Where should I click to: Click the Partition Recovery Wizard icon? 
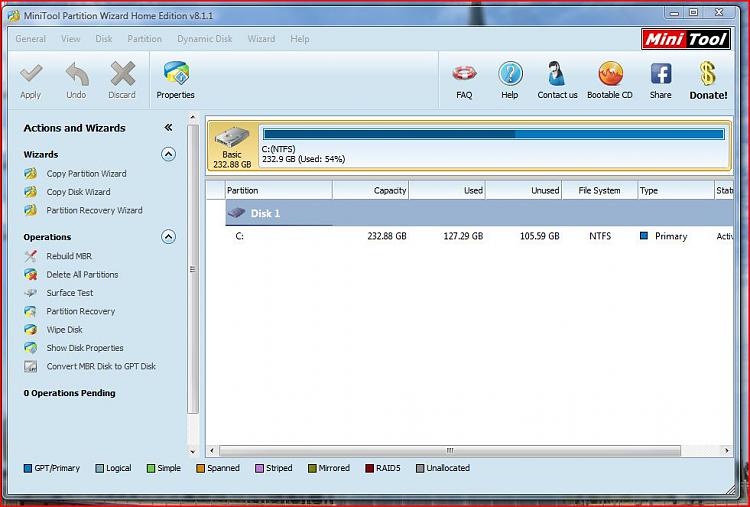click(31, 210)
